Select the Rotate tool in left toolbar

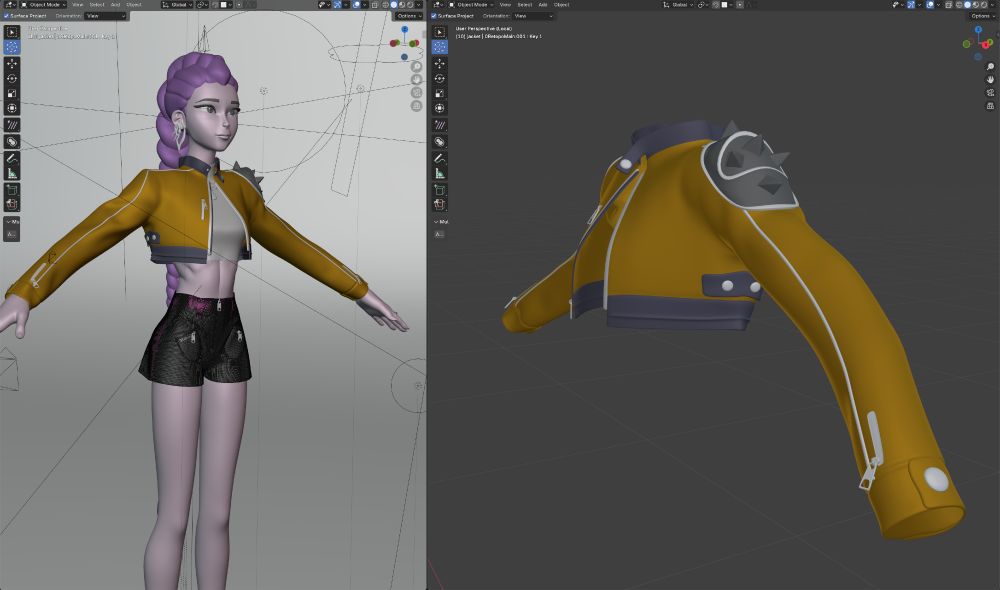tap(12, 78)
